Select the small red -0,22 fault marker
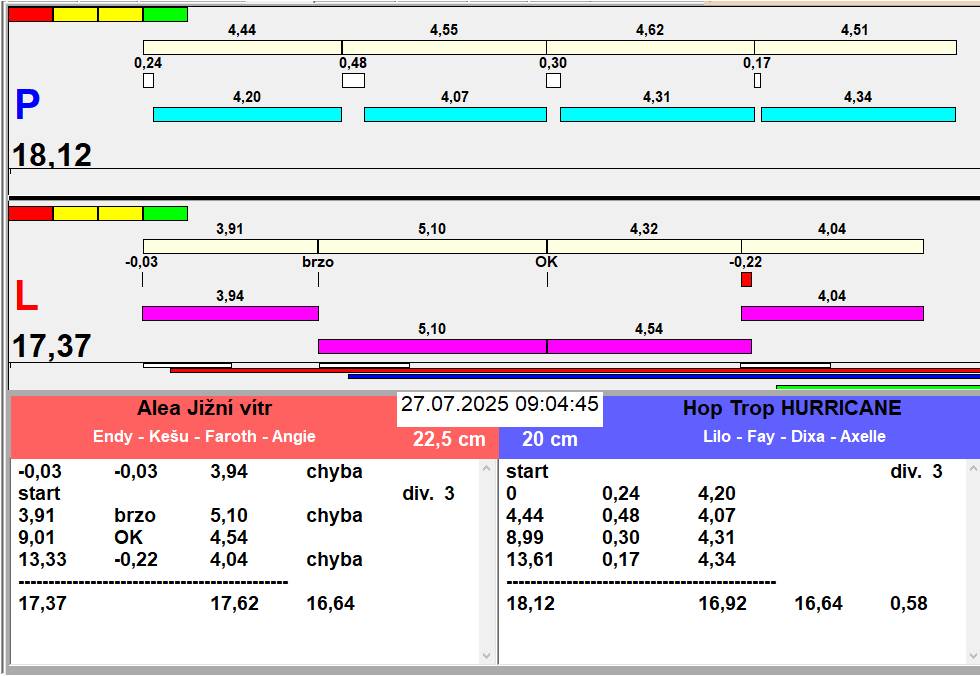Image resolution: width=980 pixels, height=676 pixels. 746,279
